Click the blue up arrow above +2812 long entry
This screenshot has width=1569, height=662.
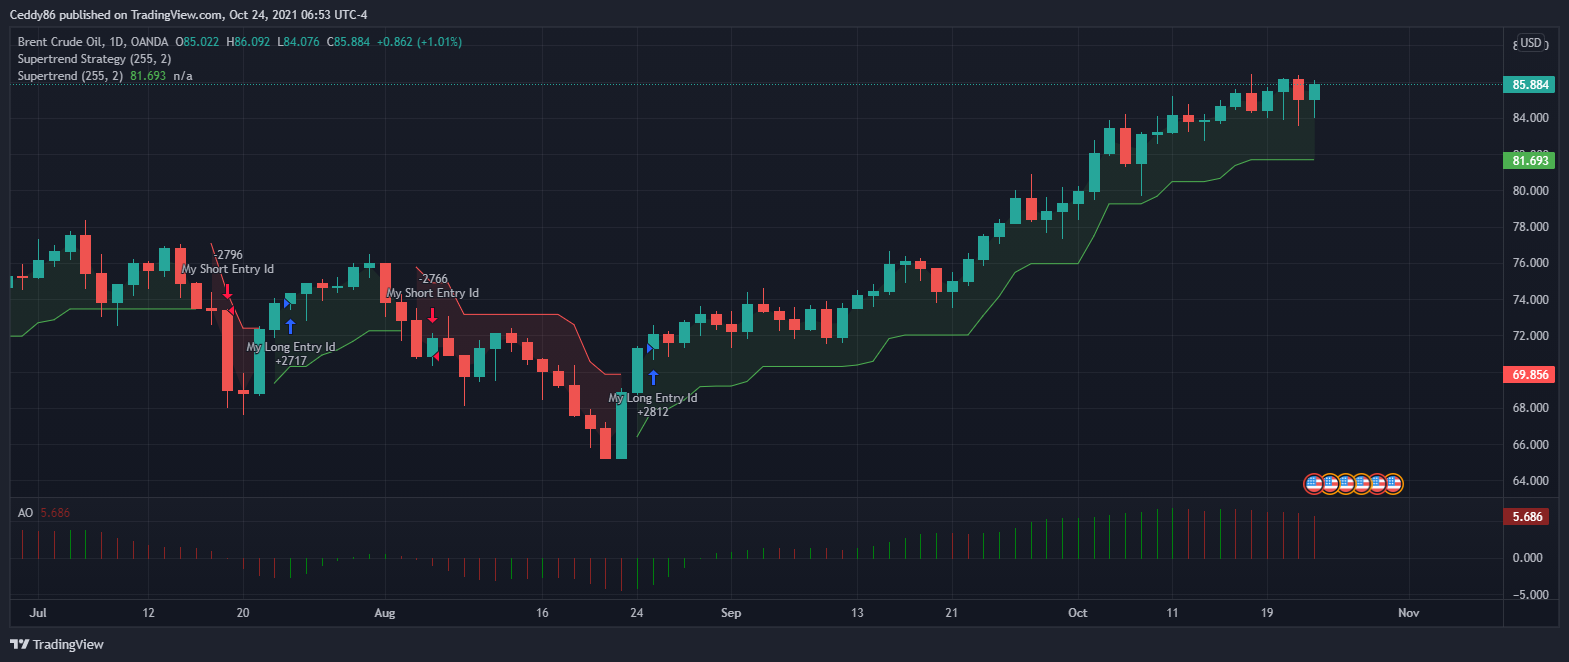pyautogui.click(x=653, y=377)
